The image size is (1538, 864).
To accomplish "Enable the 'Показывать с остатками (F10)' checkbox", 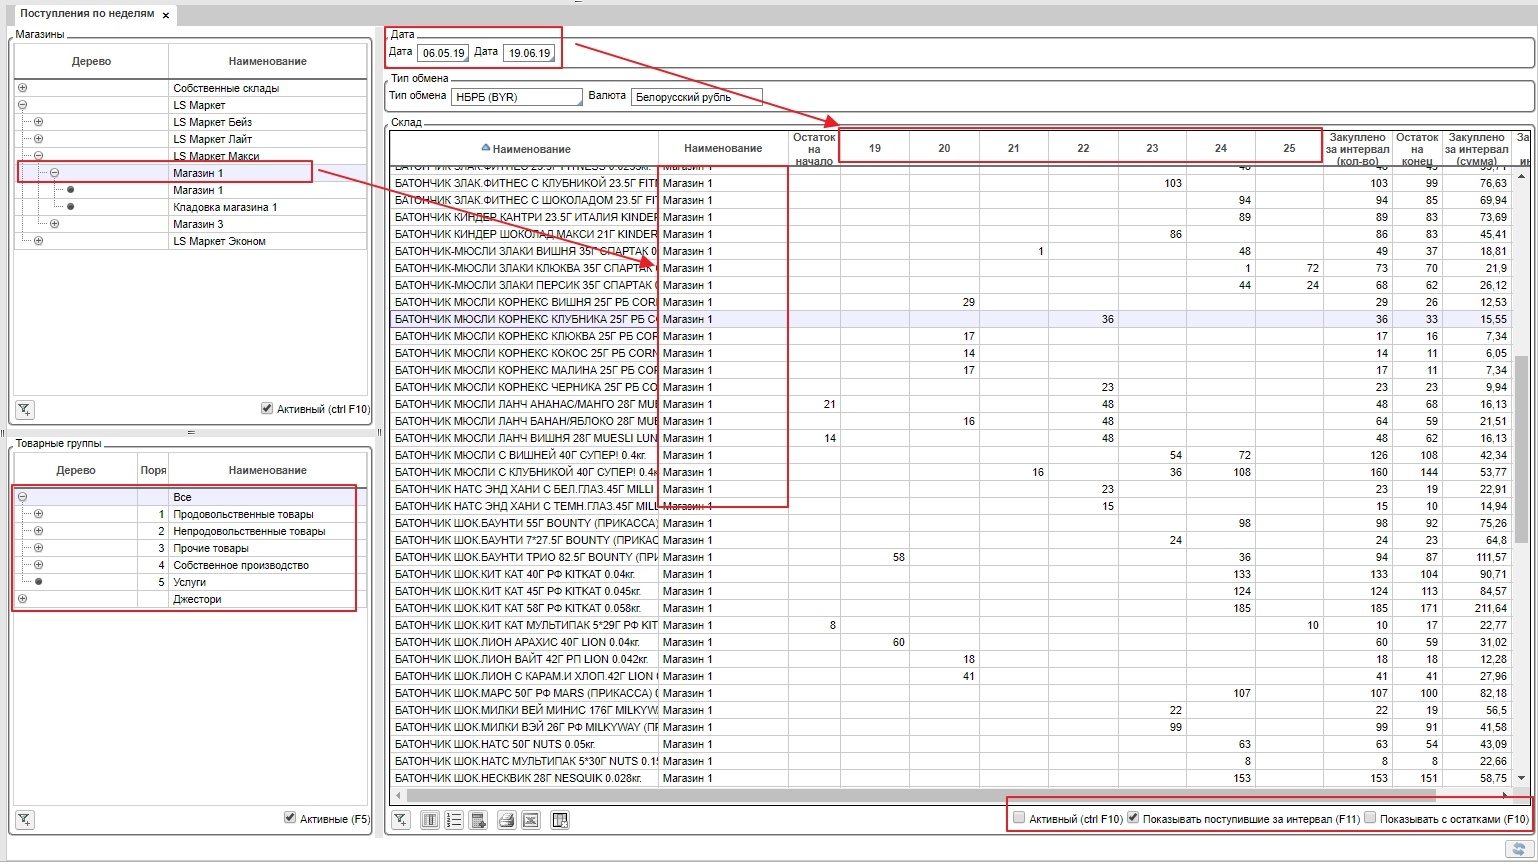I will pos(1370,818).
